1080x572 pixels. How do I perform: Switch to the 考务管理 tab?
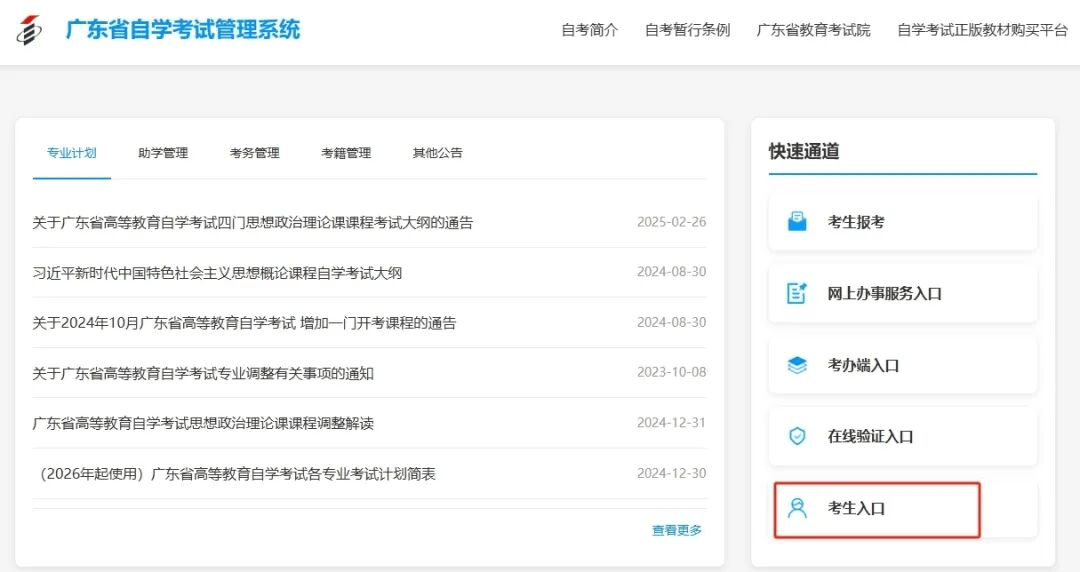[254, 153]
